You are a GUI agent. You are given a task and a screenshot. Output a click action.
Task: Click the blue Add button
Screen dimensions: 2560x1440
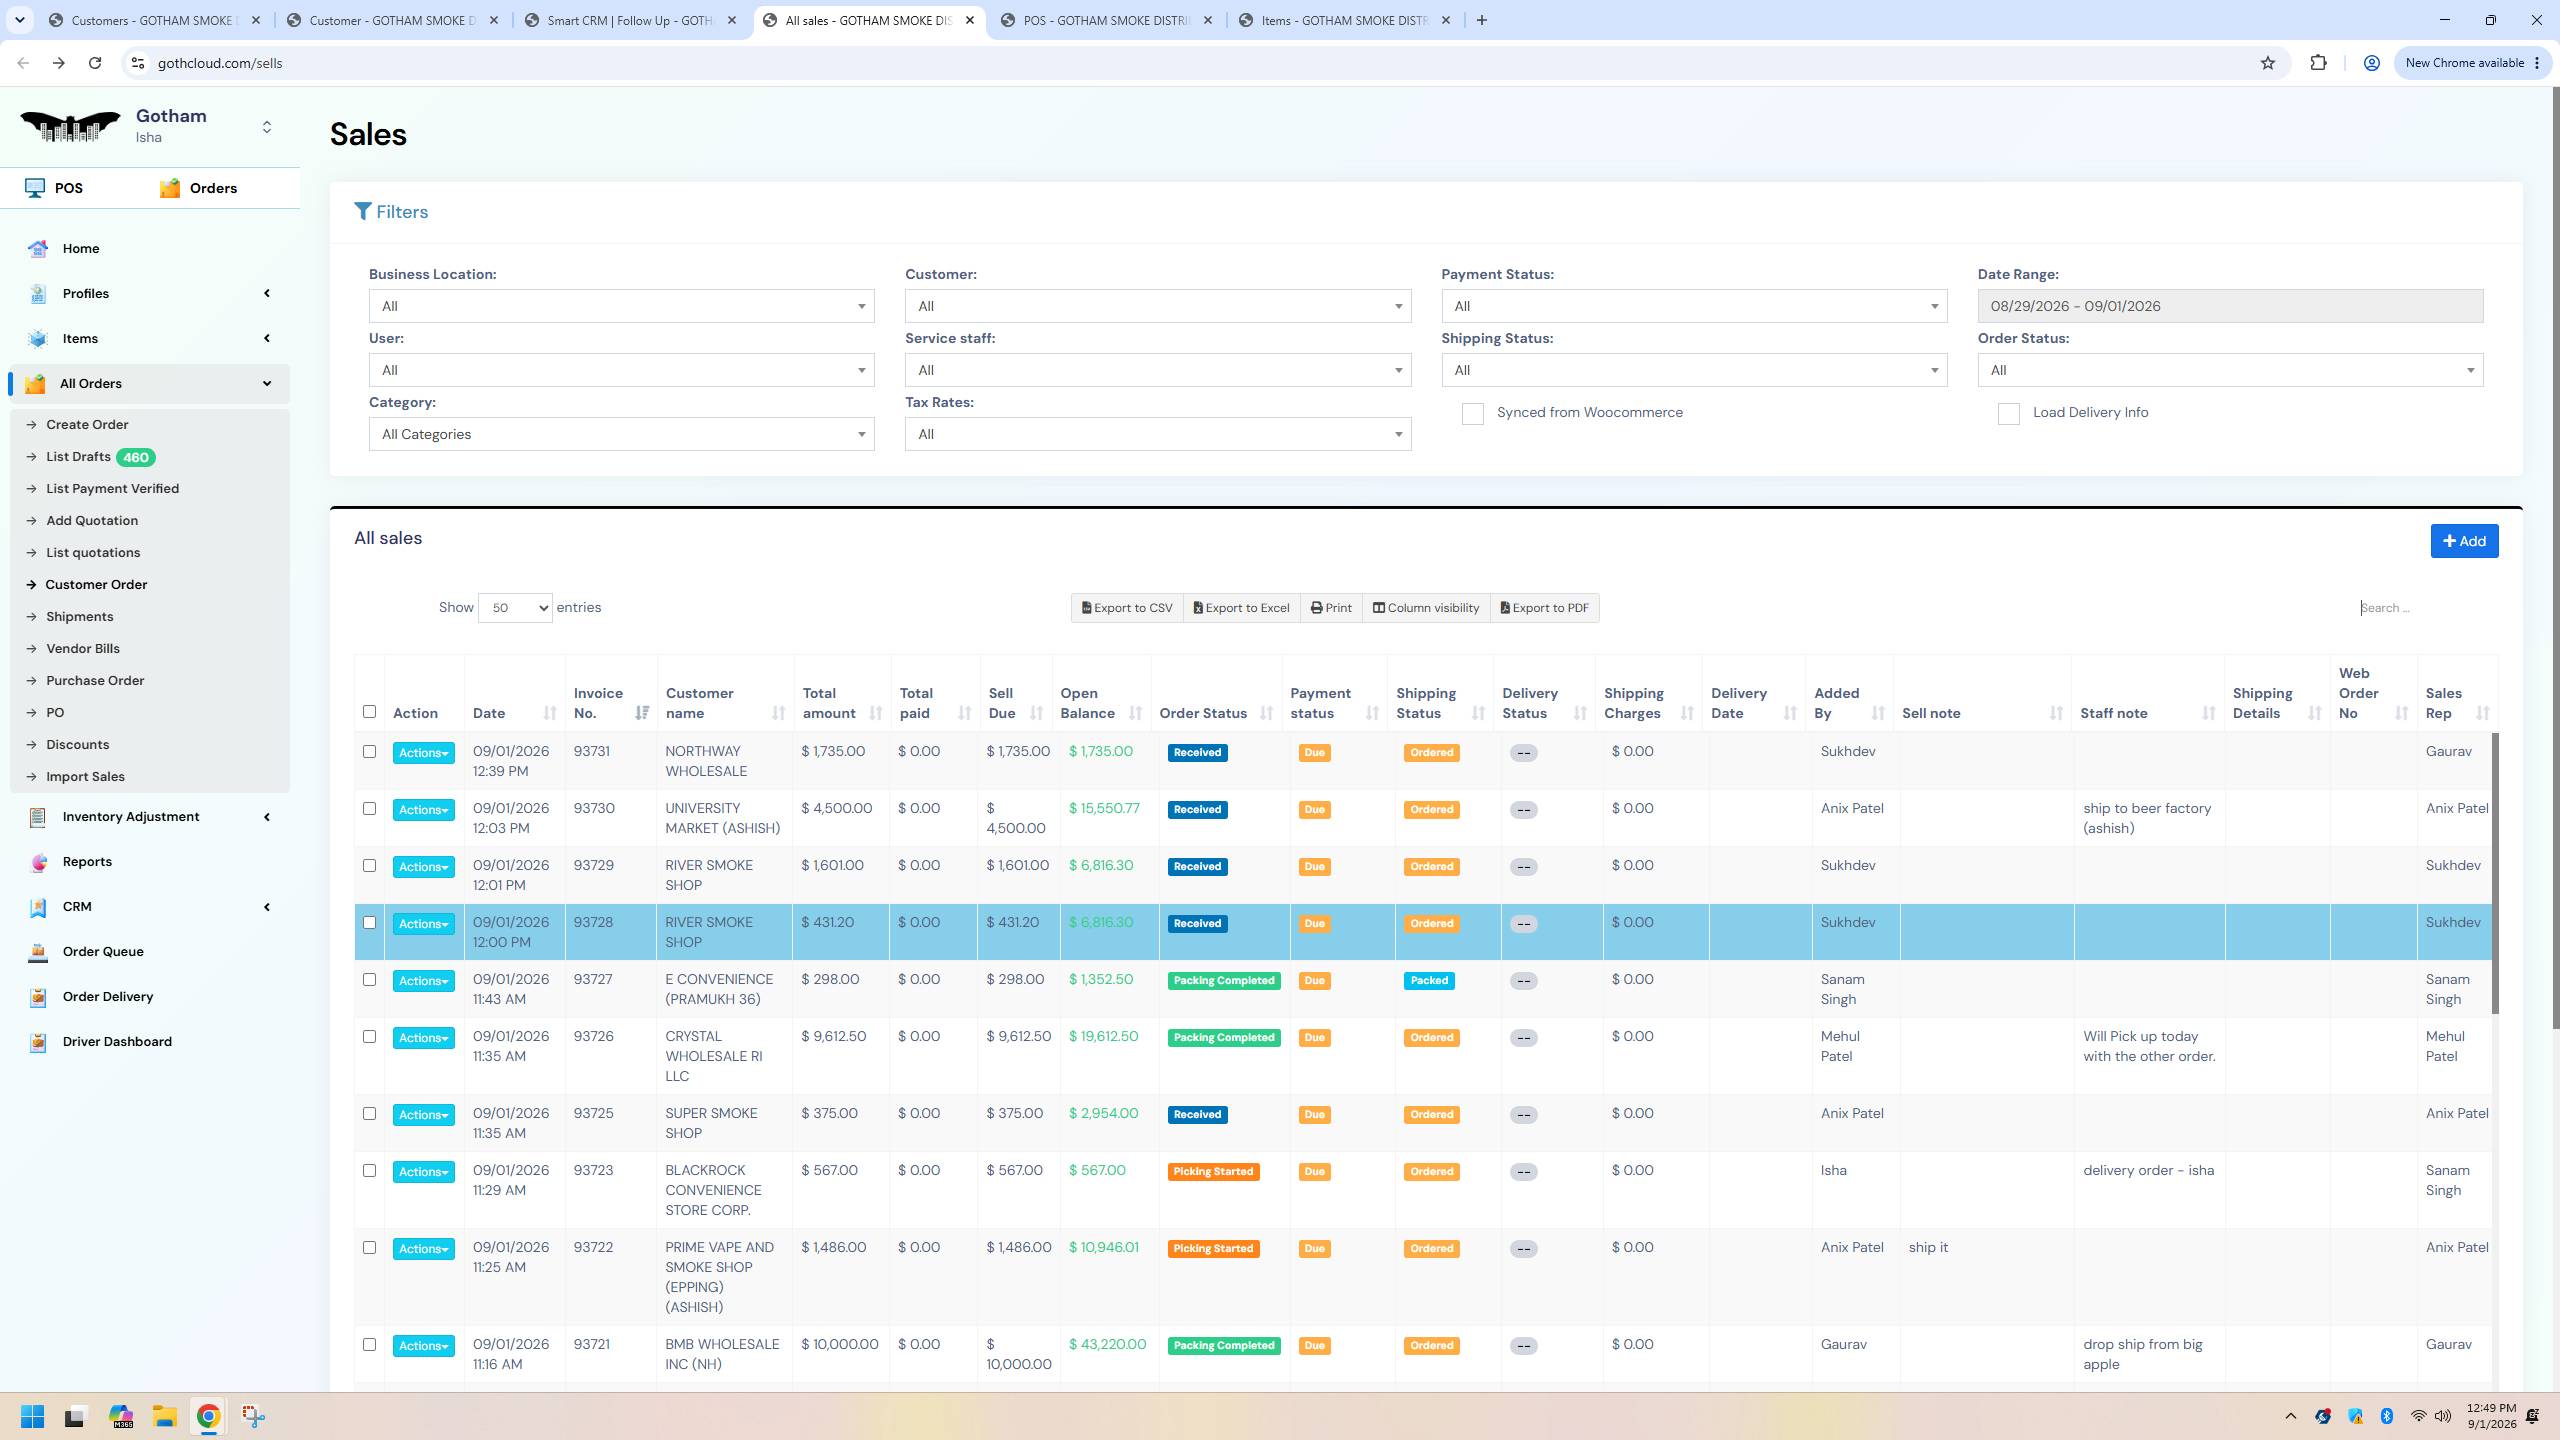(x=2464, y=541)
